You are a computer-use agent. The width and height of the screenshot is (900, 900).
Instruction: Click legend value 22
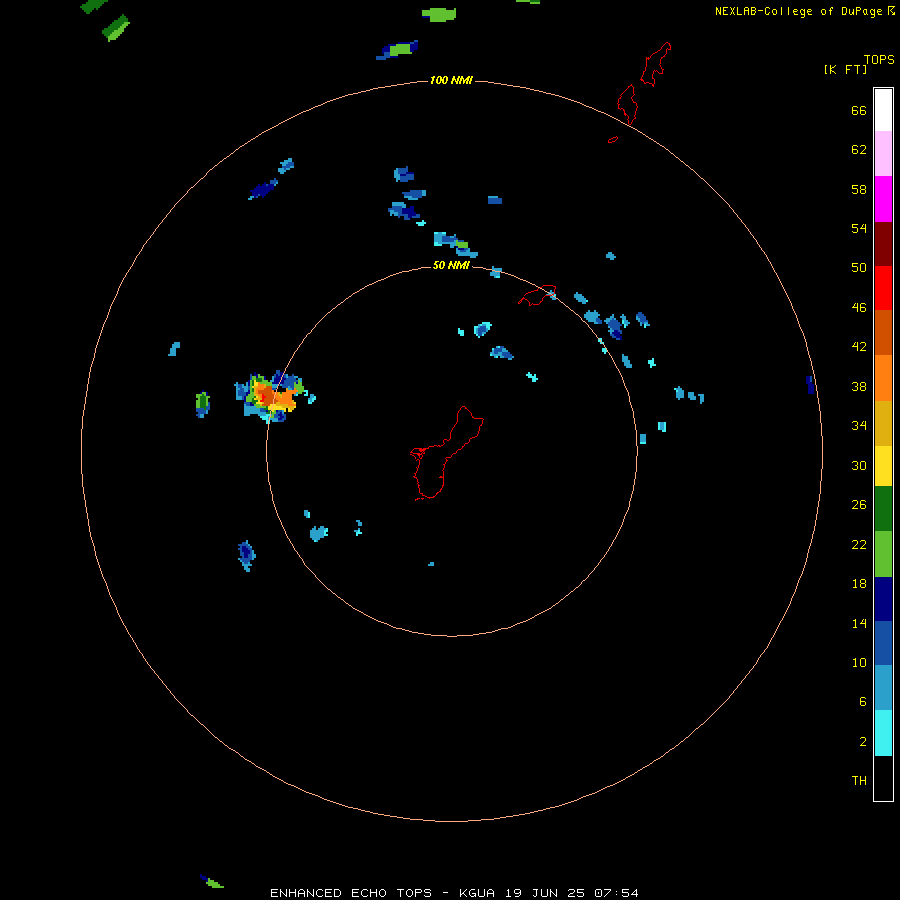tap(859, 544)
